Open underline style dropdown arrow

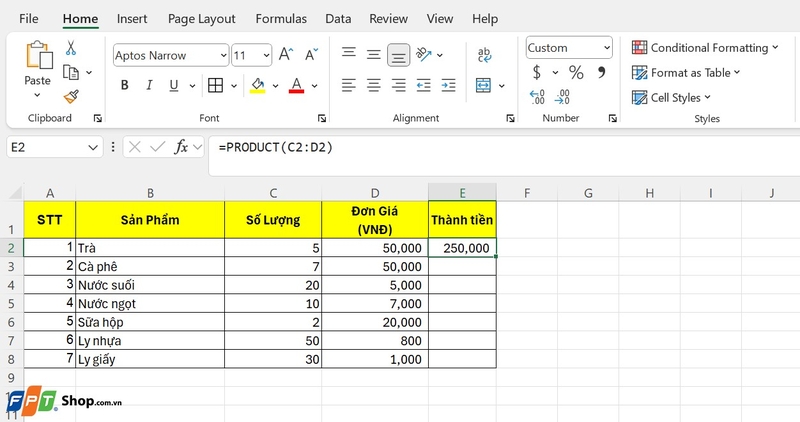click(192, 86)
